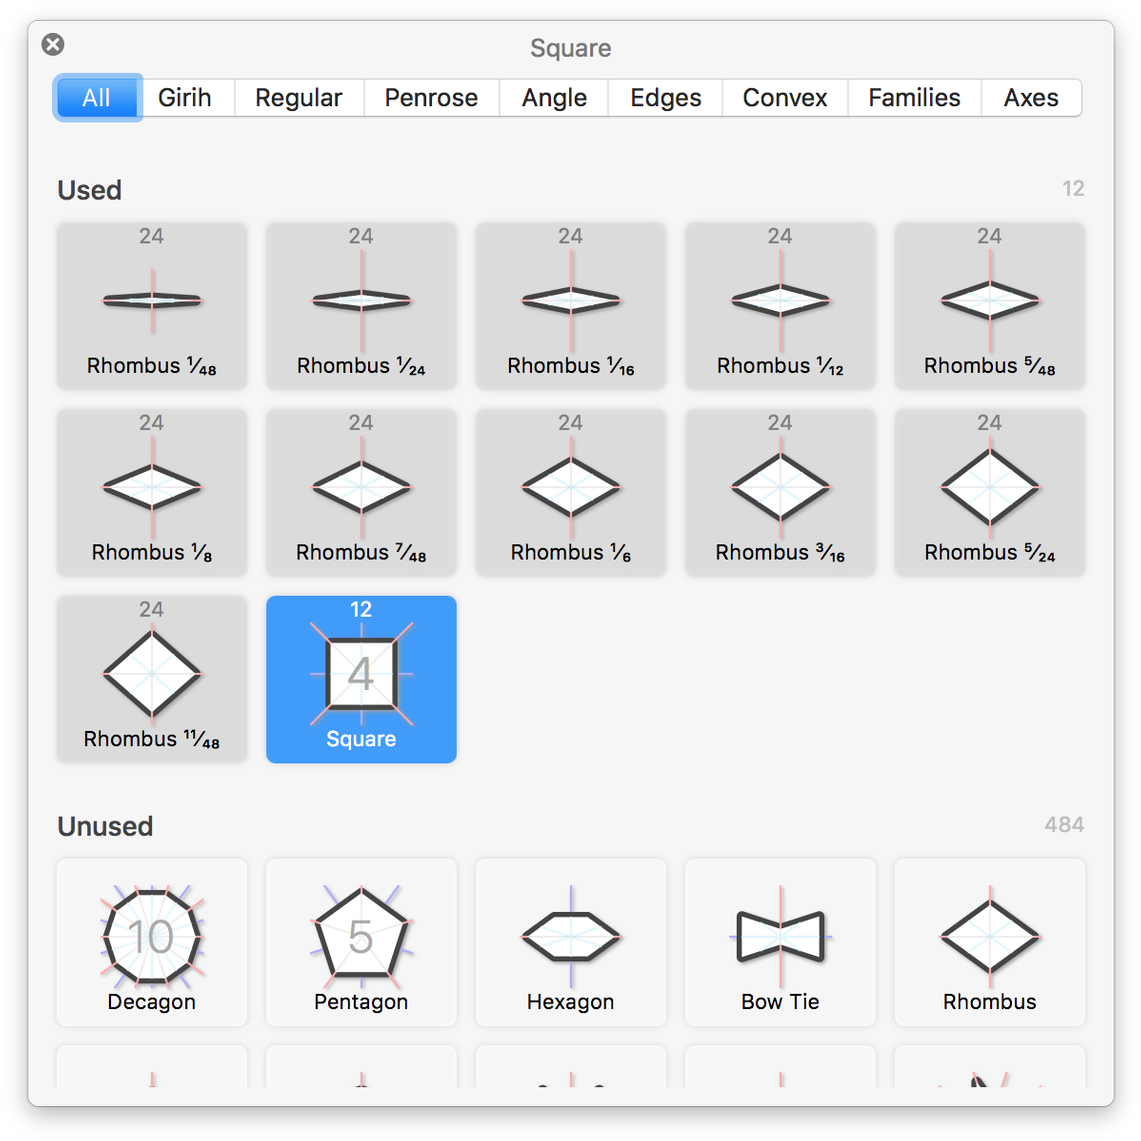Open the Edges tab

pos(665,98)
